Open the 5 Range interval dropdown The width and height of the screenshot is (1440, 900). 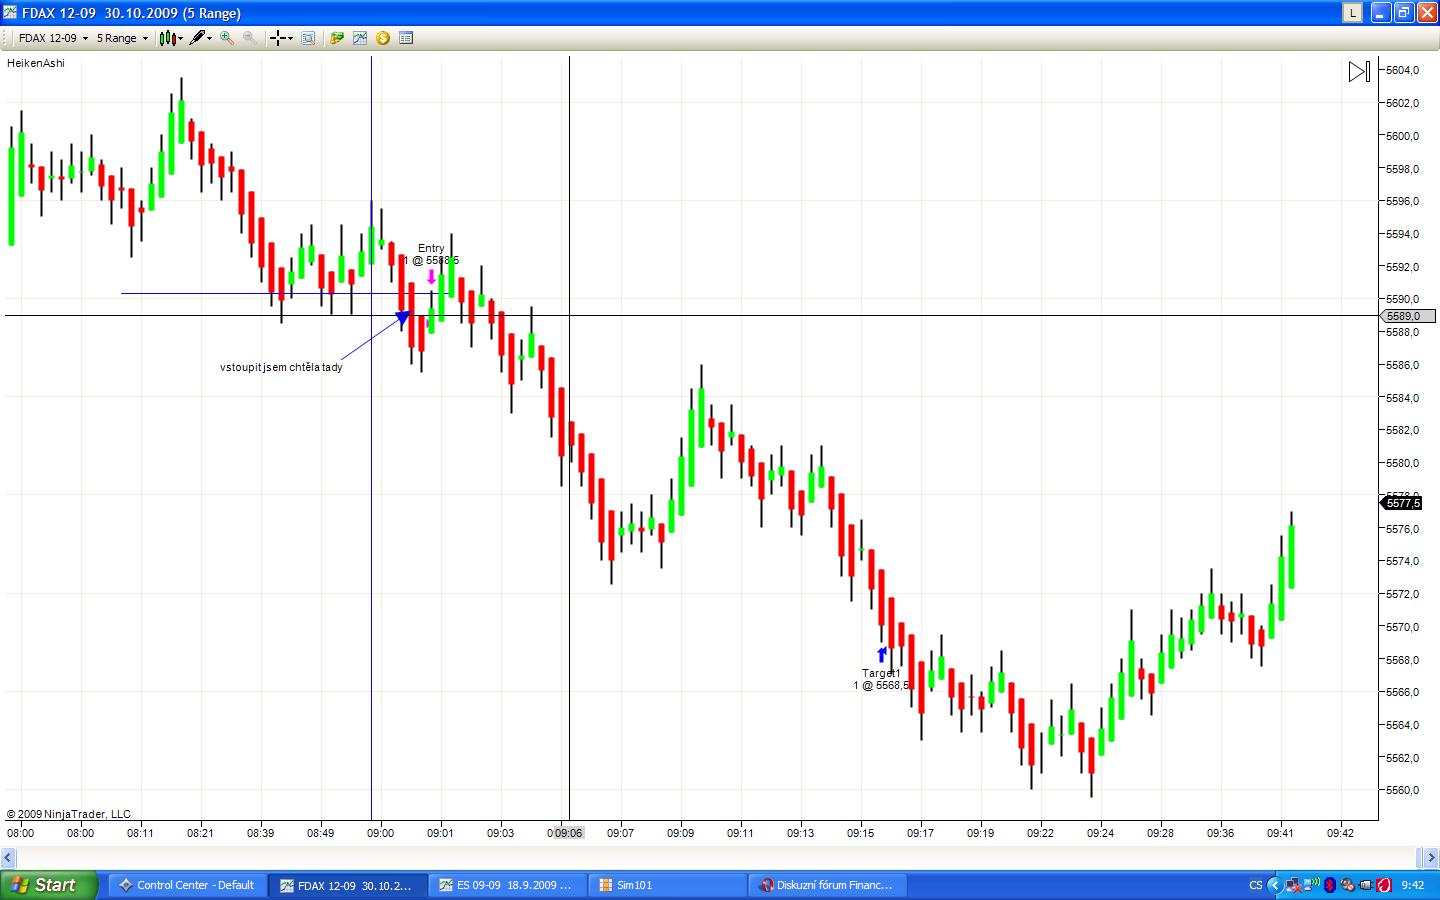pyautogui.click(x=122, y=38)
